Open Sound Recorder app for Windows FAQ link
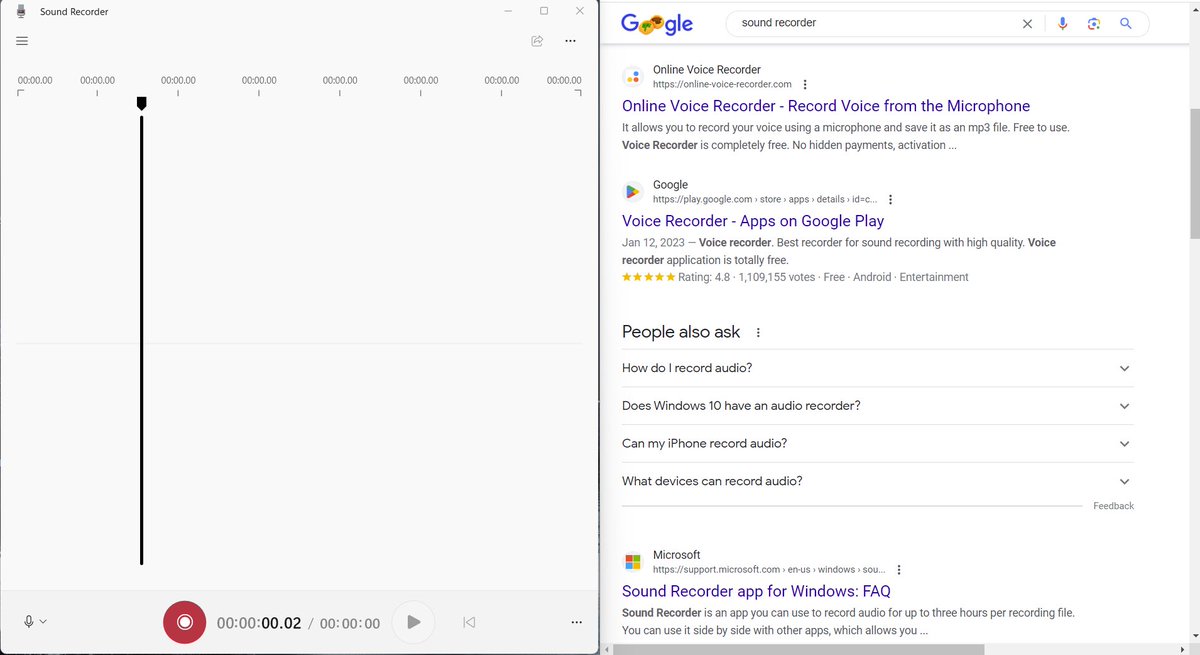The height and width of the screenshot is (655, 1200). tap(756, 591)
